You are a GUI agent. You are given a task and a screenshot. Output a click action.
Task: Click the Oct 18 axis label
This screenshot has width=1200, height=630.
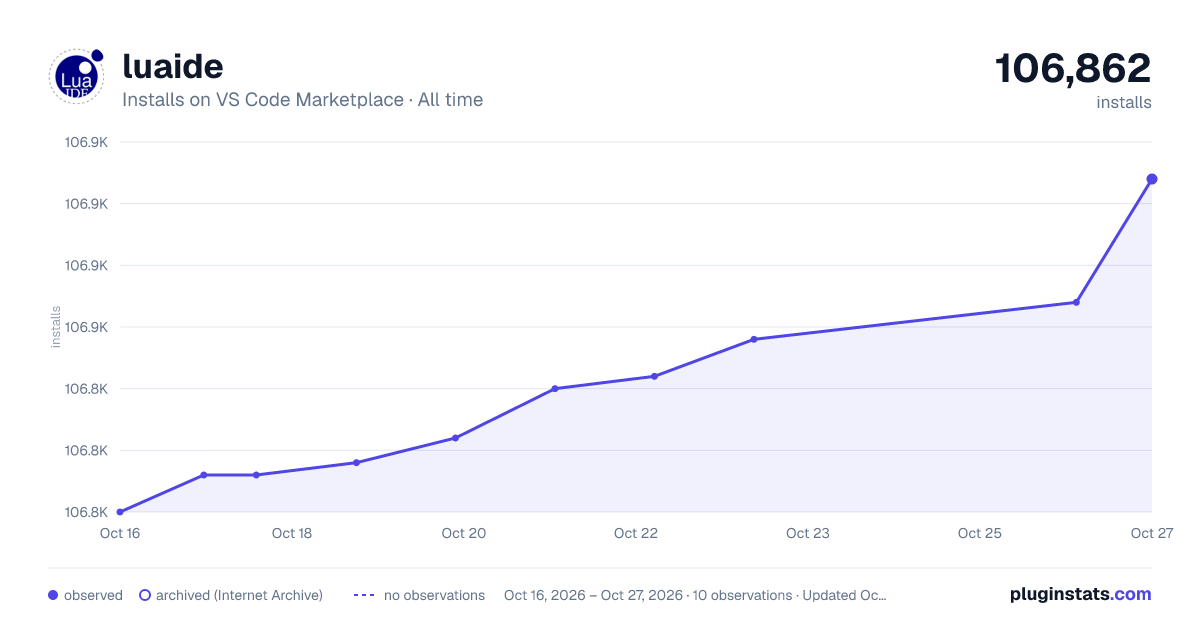[x=292, y=533]
